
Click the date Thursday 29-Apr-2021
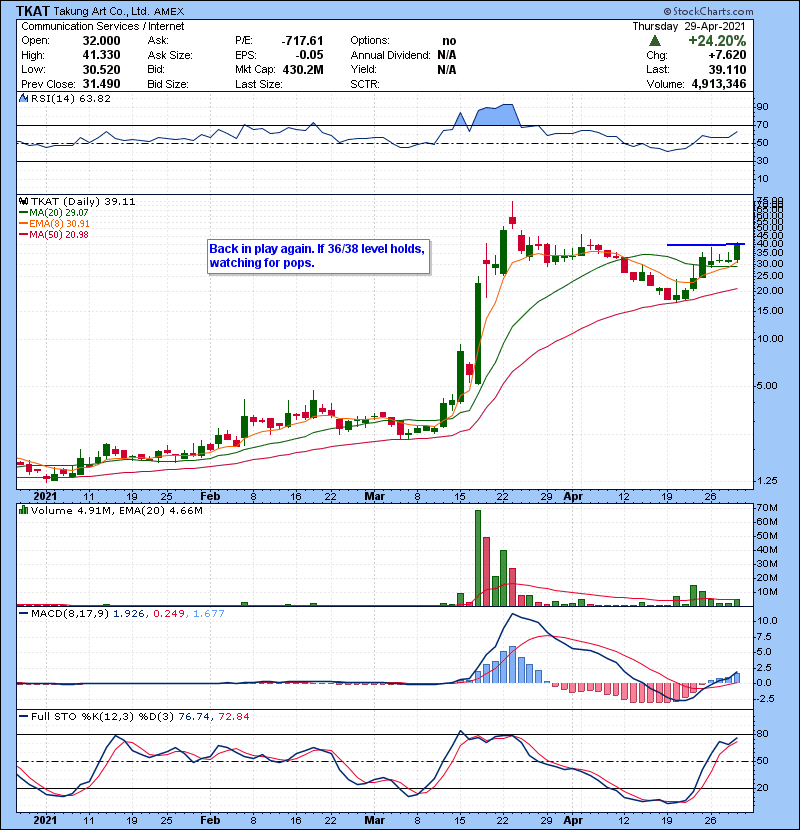(x=689, y=26)
